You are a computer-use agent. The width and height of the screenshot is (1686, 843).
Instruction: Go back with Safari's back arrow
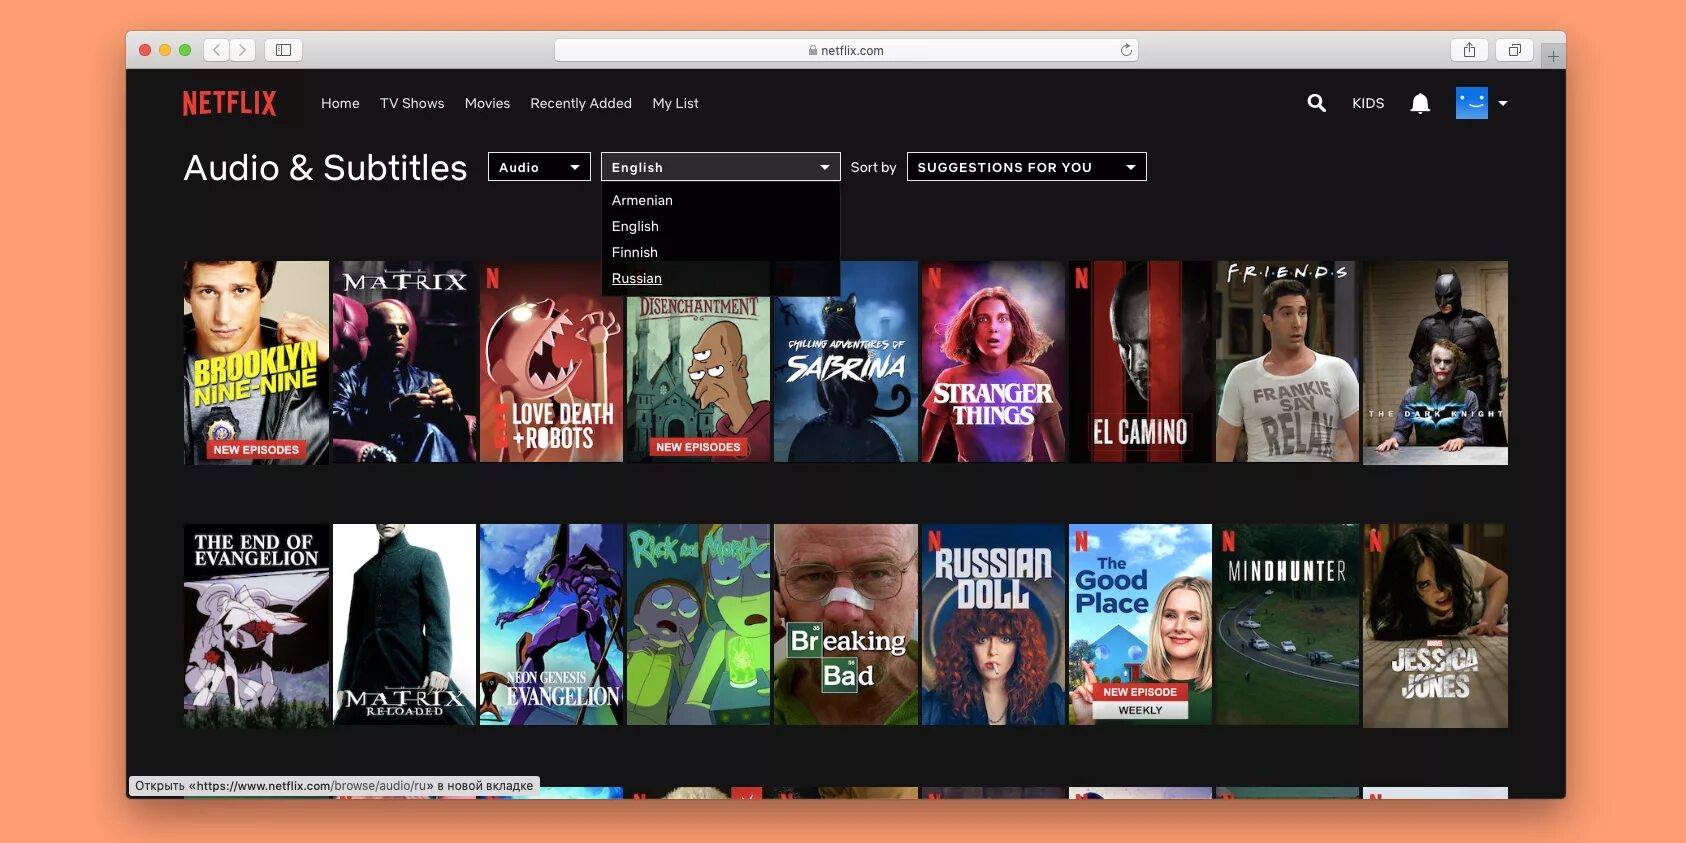[x=217, y=50]
